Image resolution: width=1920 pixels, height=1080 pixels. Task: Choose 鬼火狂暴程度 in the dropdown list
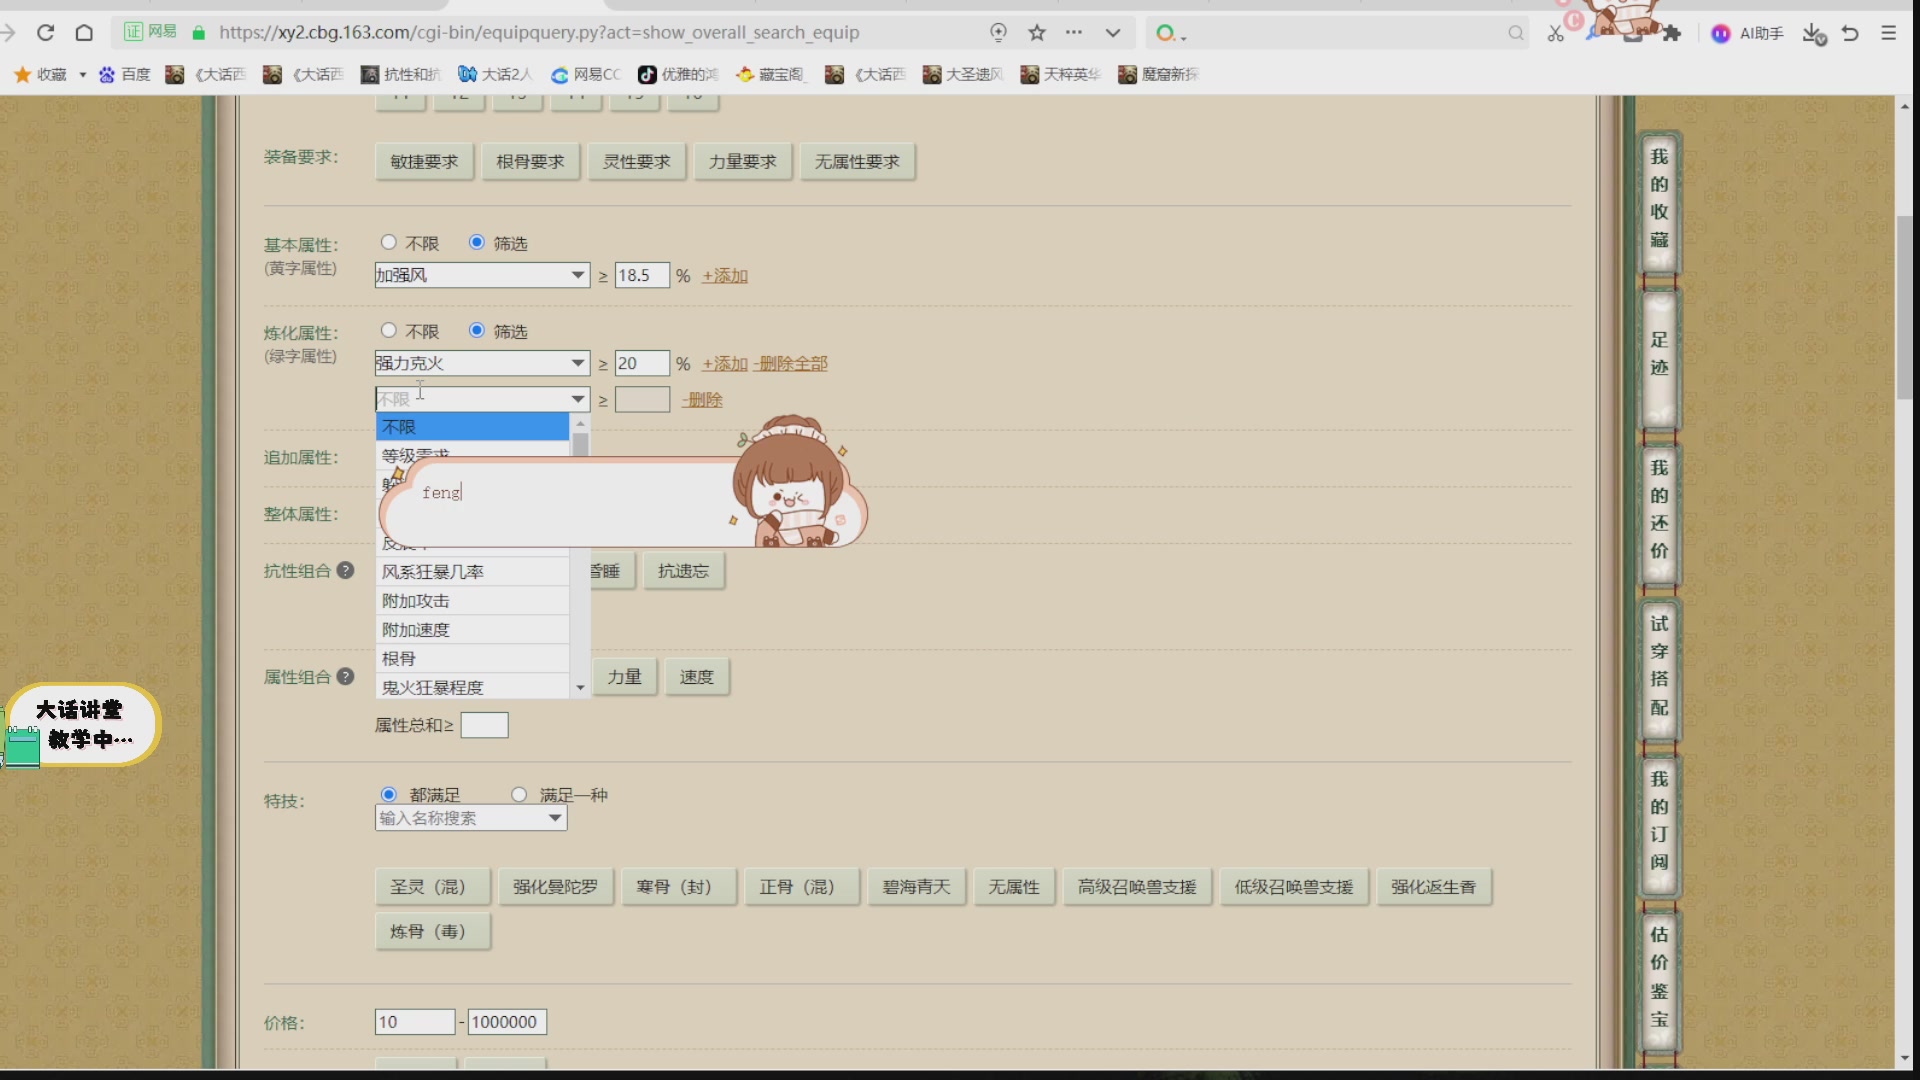pos(472,687)
